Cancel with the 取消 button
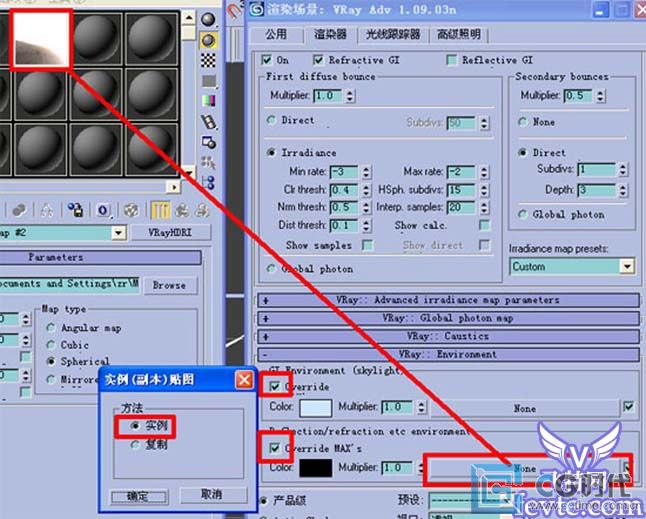The image size is (646, 519). click(x=213, y=494)
